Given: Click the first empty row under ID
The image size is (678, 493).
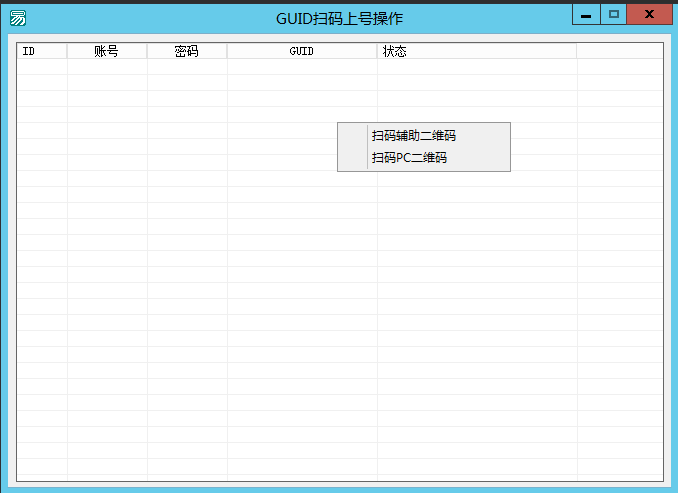Looking at the screenshot, I should [x=42, y=67].
